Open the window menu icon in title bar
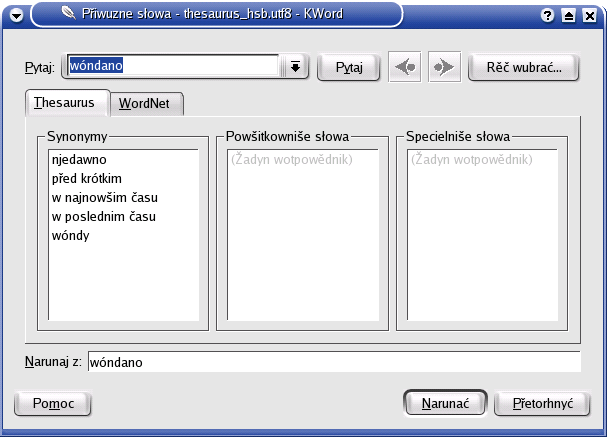This screenshot has height=437, width=607. [16, 15]
